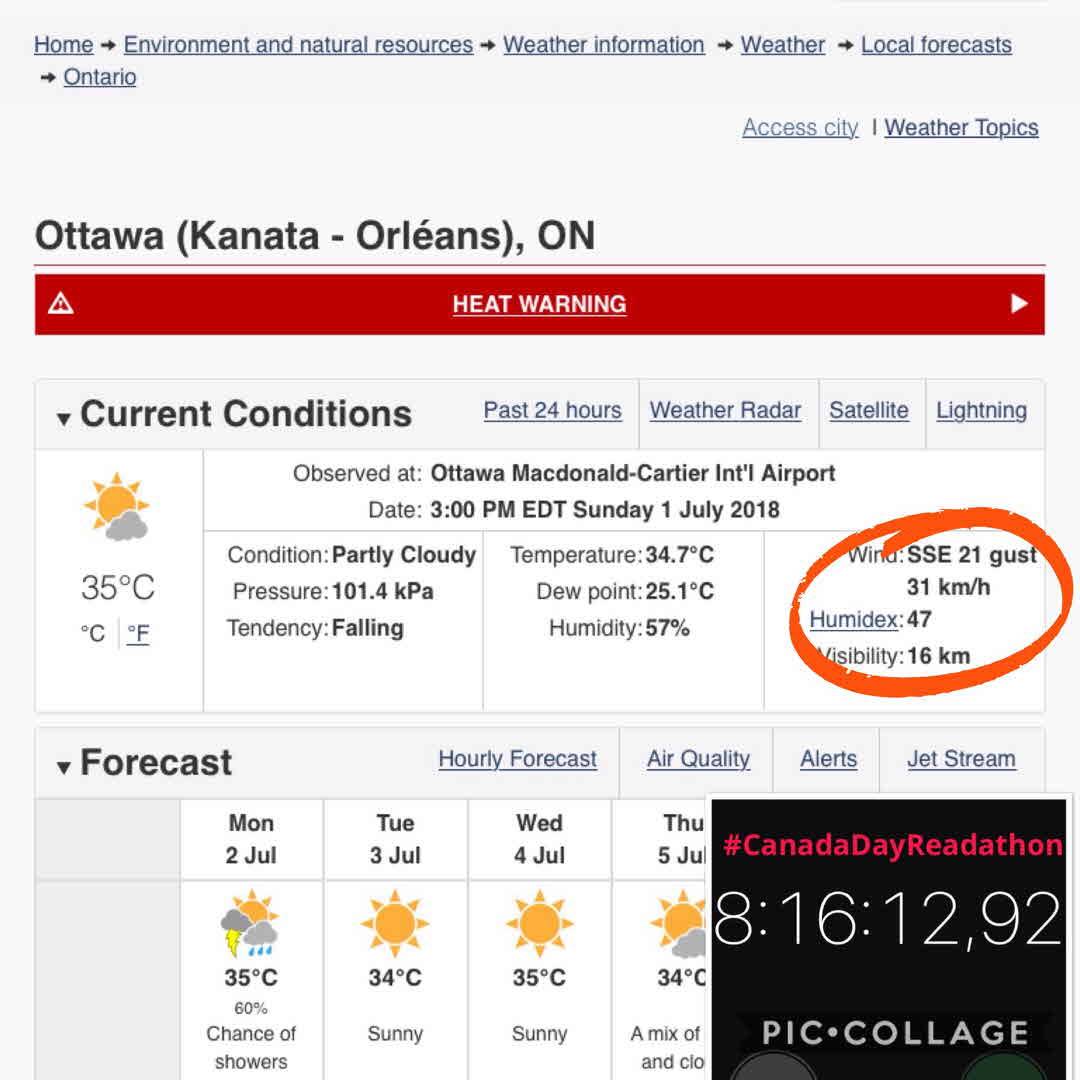Expand the Heat Warning banner arrow

tap(1019, 303)
